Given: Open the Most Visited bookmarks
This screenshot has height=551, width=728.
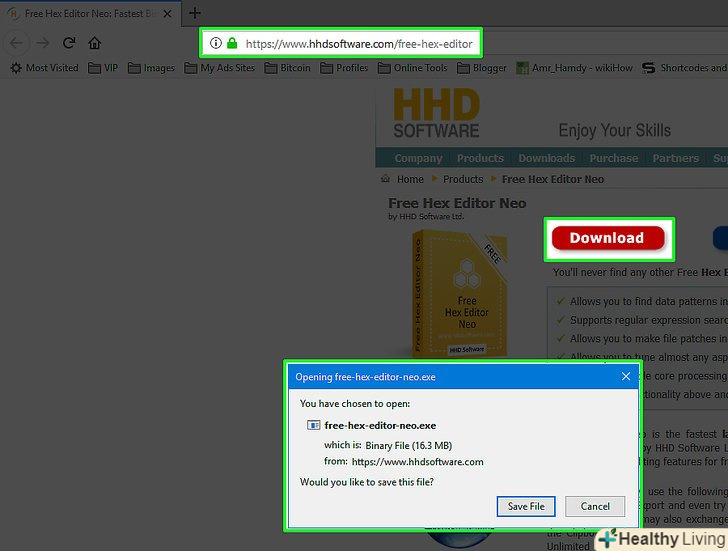Looking at the screenshot, I should (44, 68).
